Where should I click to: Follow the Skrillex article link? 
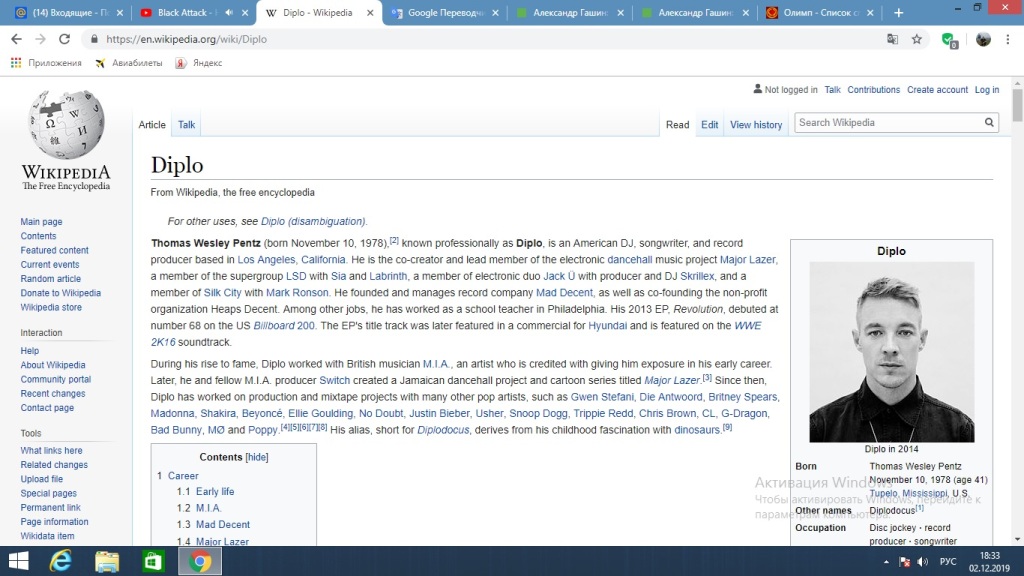(x=697, y=276)
